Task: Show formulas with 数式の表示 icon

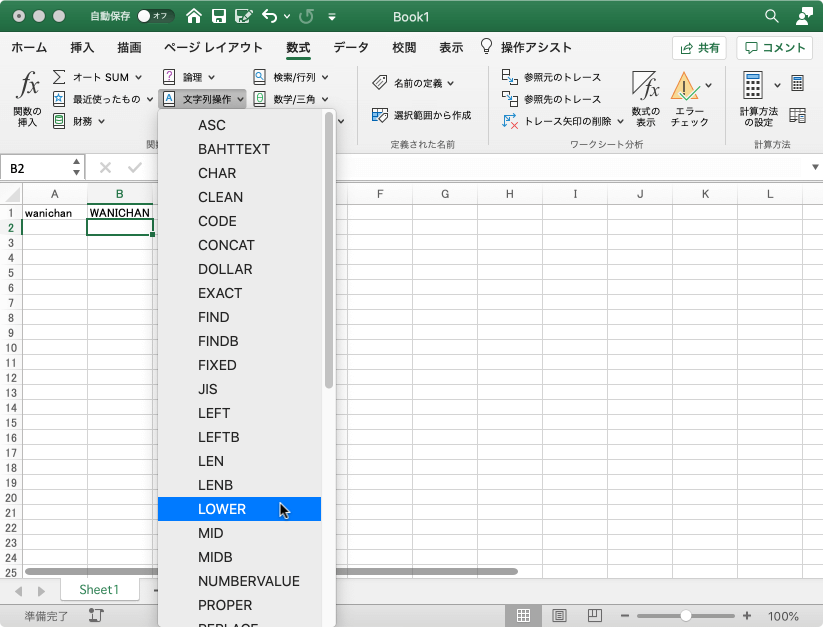Action: (646, 86)
